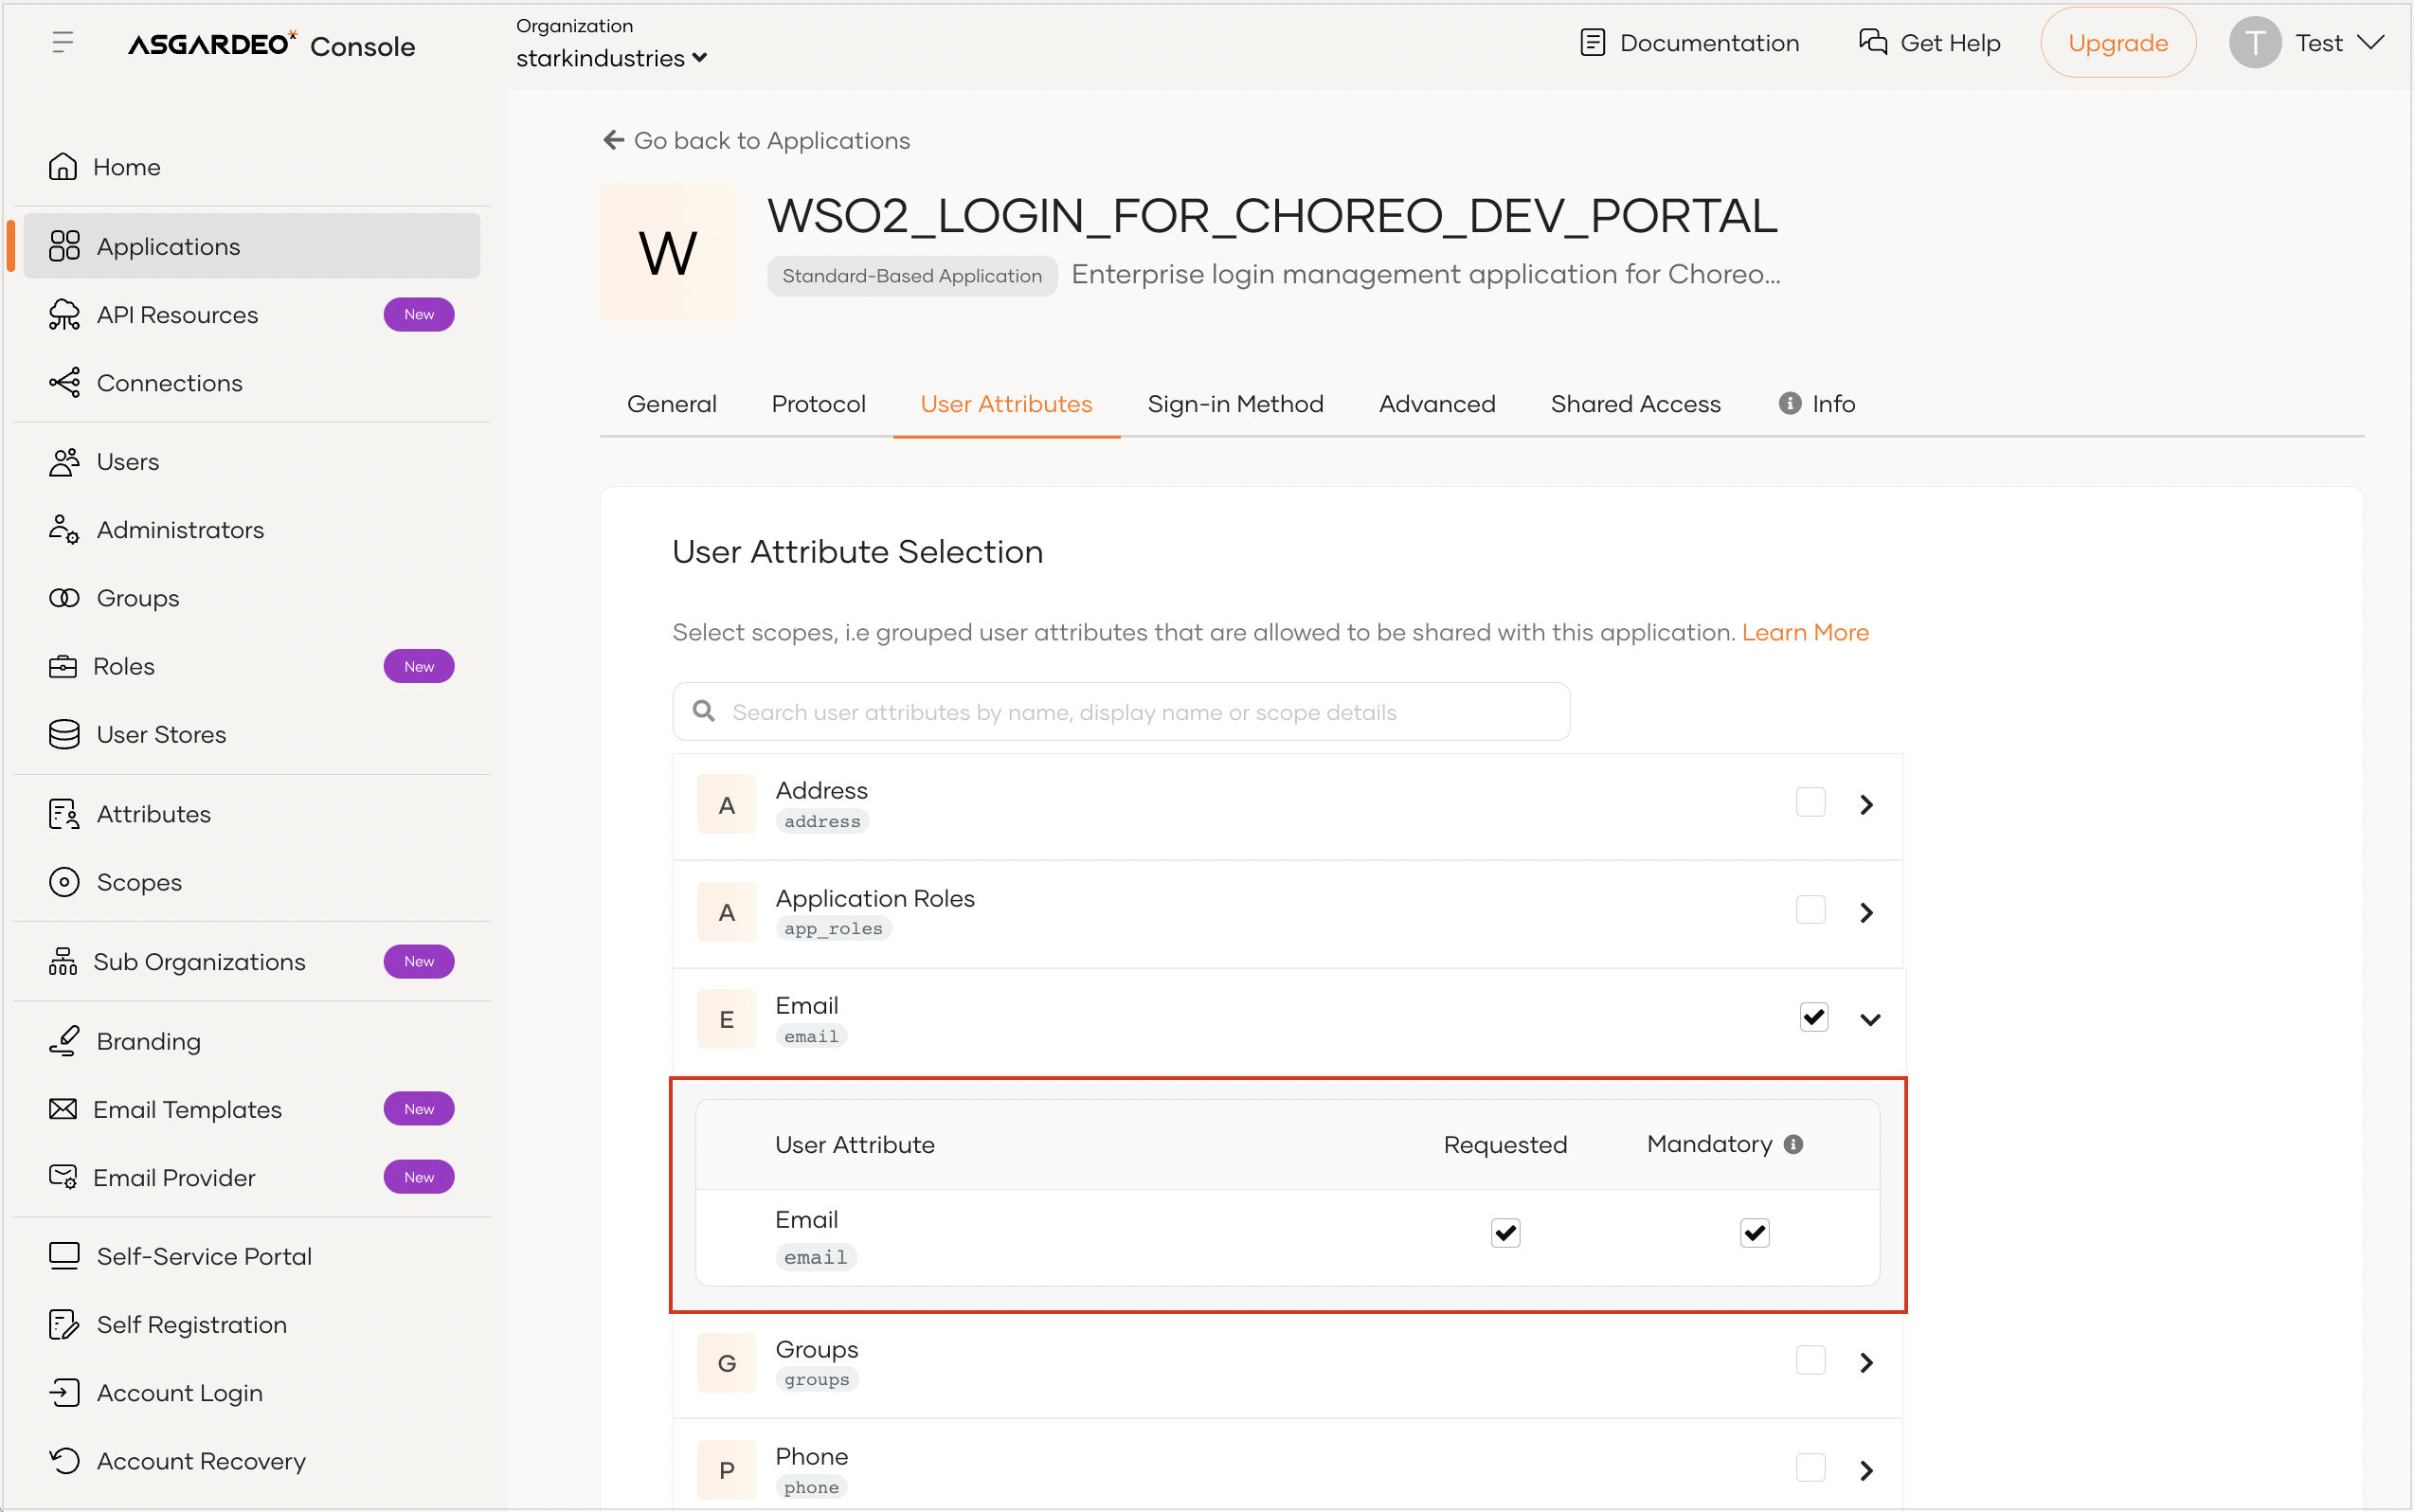2414x1512 pixels.
Task: Expand the Application Roles scope chevron
Action: click(1866, 912)
